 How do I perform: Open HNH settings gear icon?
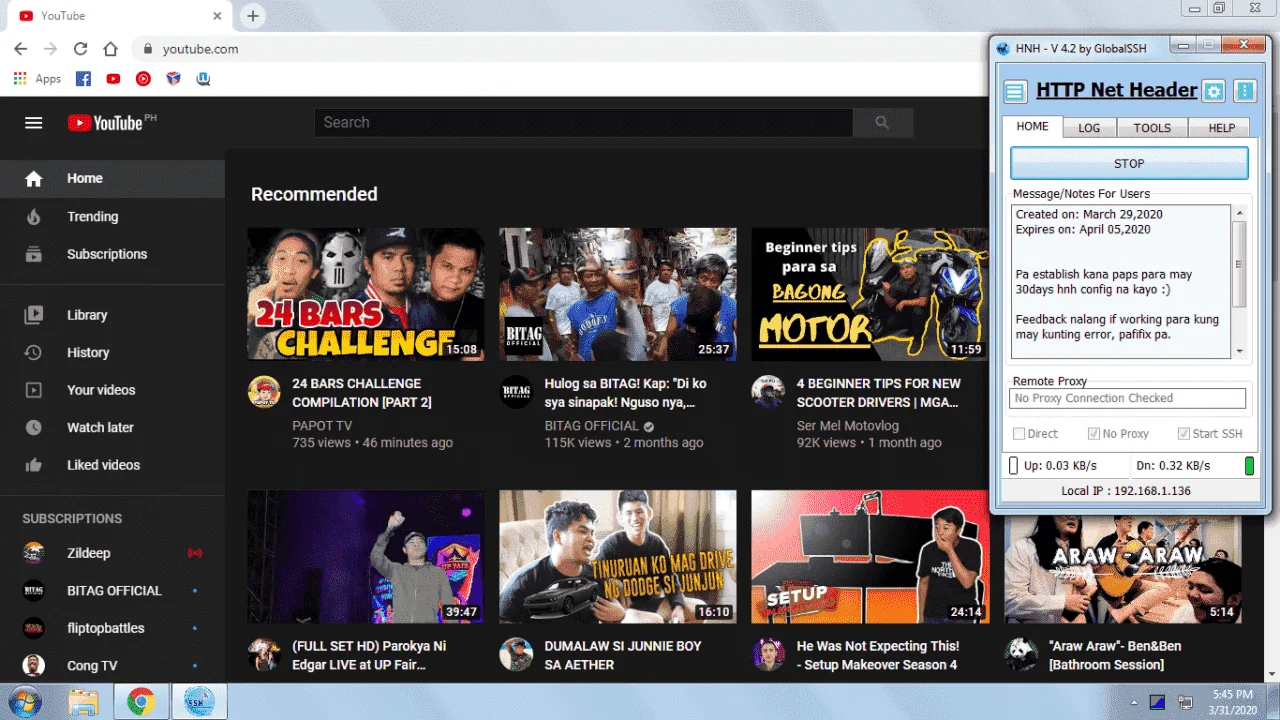click(x=1213, y=92)
